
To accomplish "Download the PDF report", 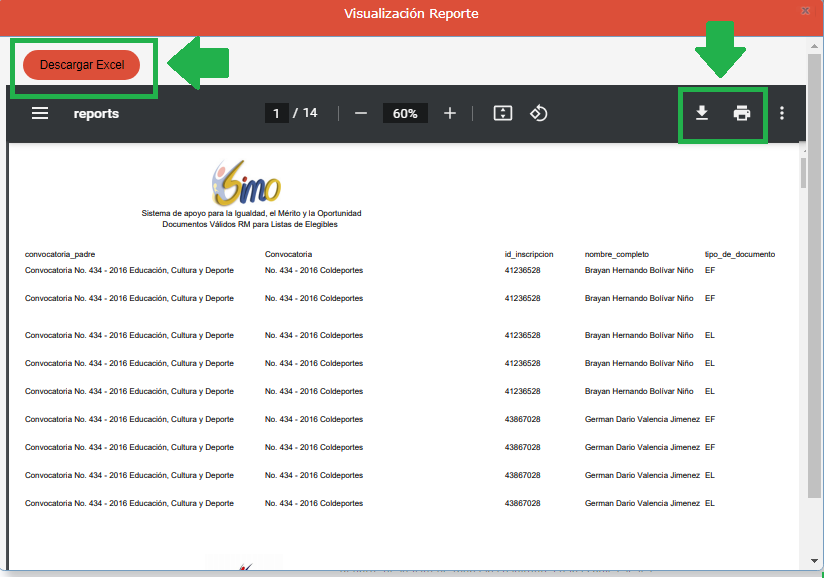I will 702,113.
